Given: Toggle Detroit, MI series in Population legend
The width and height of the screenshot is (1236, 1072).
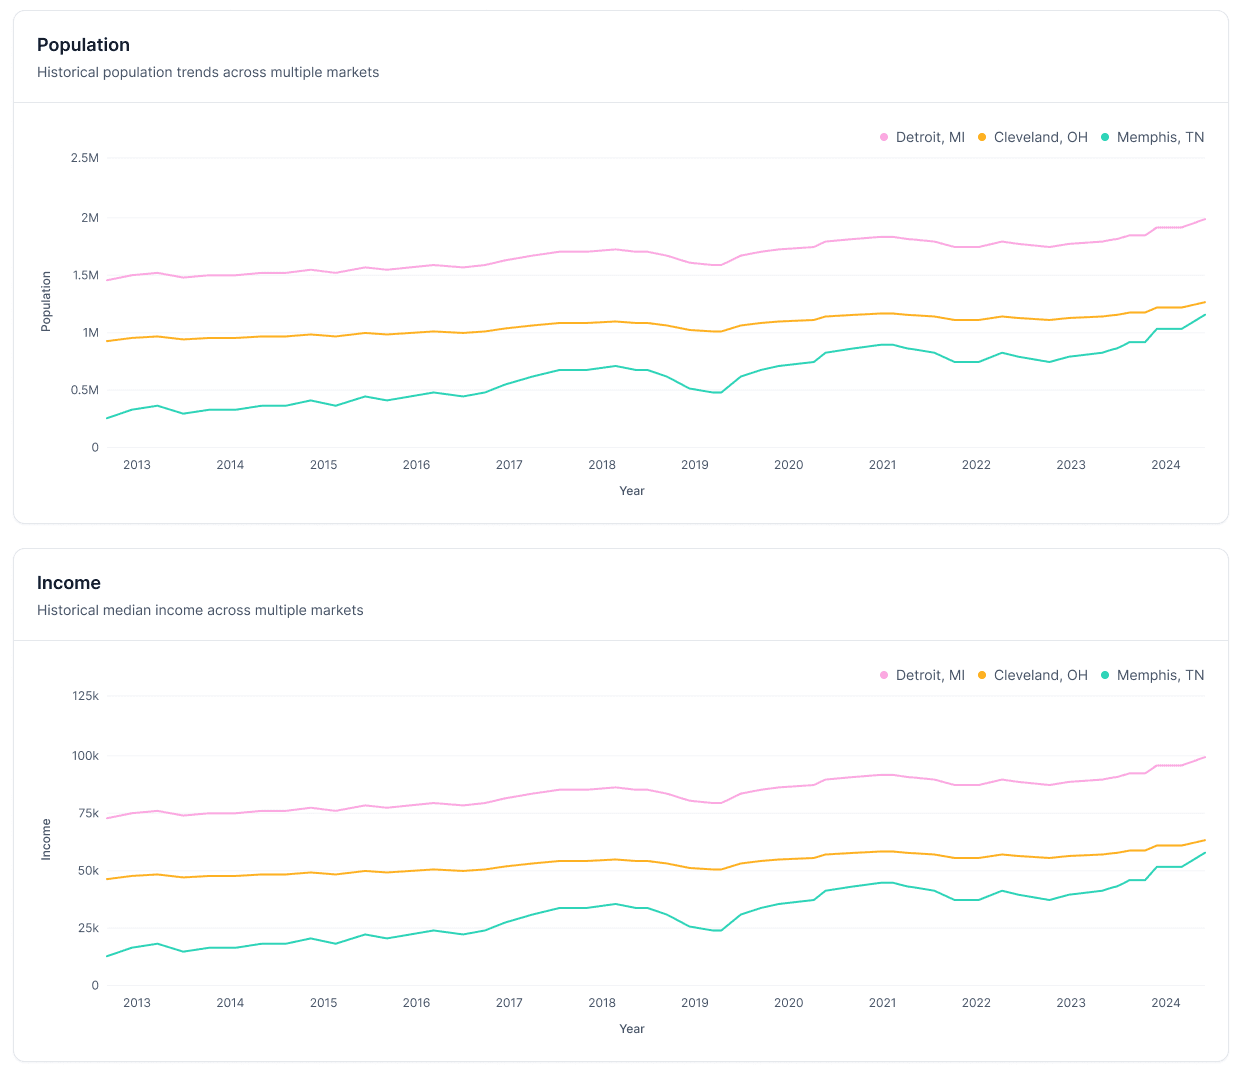Looking at the screenshot, I should tap(922, 137).
